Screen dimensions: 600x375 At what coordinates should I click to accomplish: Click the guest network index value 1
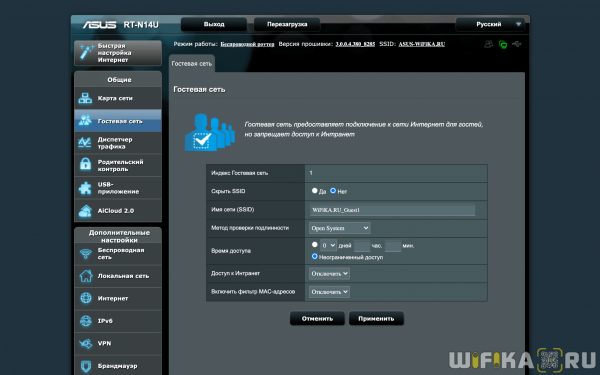click(x=311, y=173)
